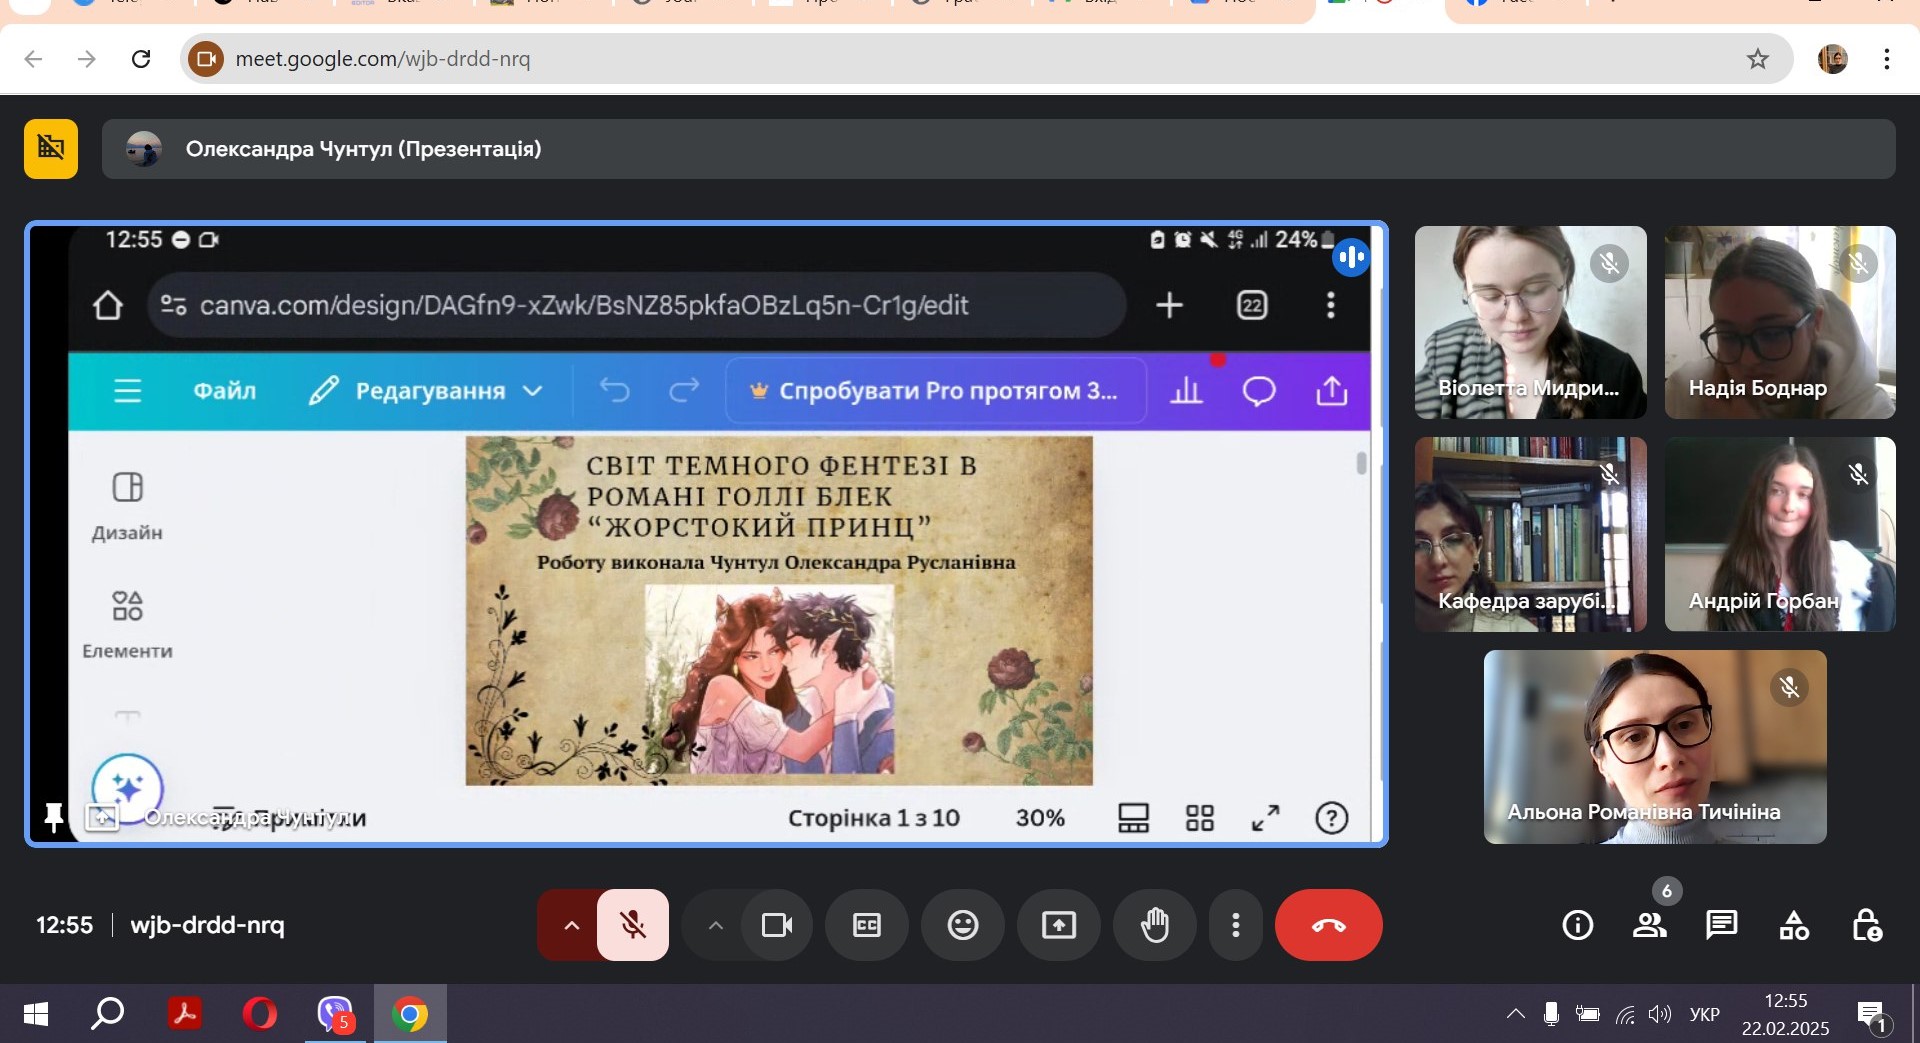The width and height of the screenshot is (1920, 1043).
Task: Click mute indicator on Андрій Горбан tile
Action: coord(1859,474)
